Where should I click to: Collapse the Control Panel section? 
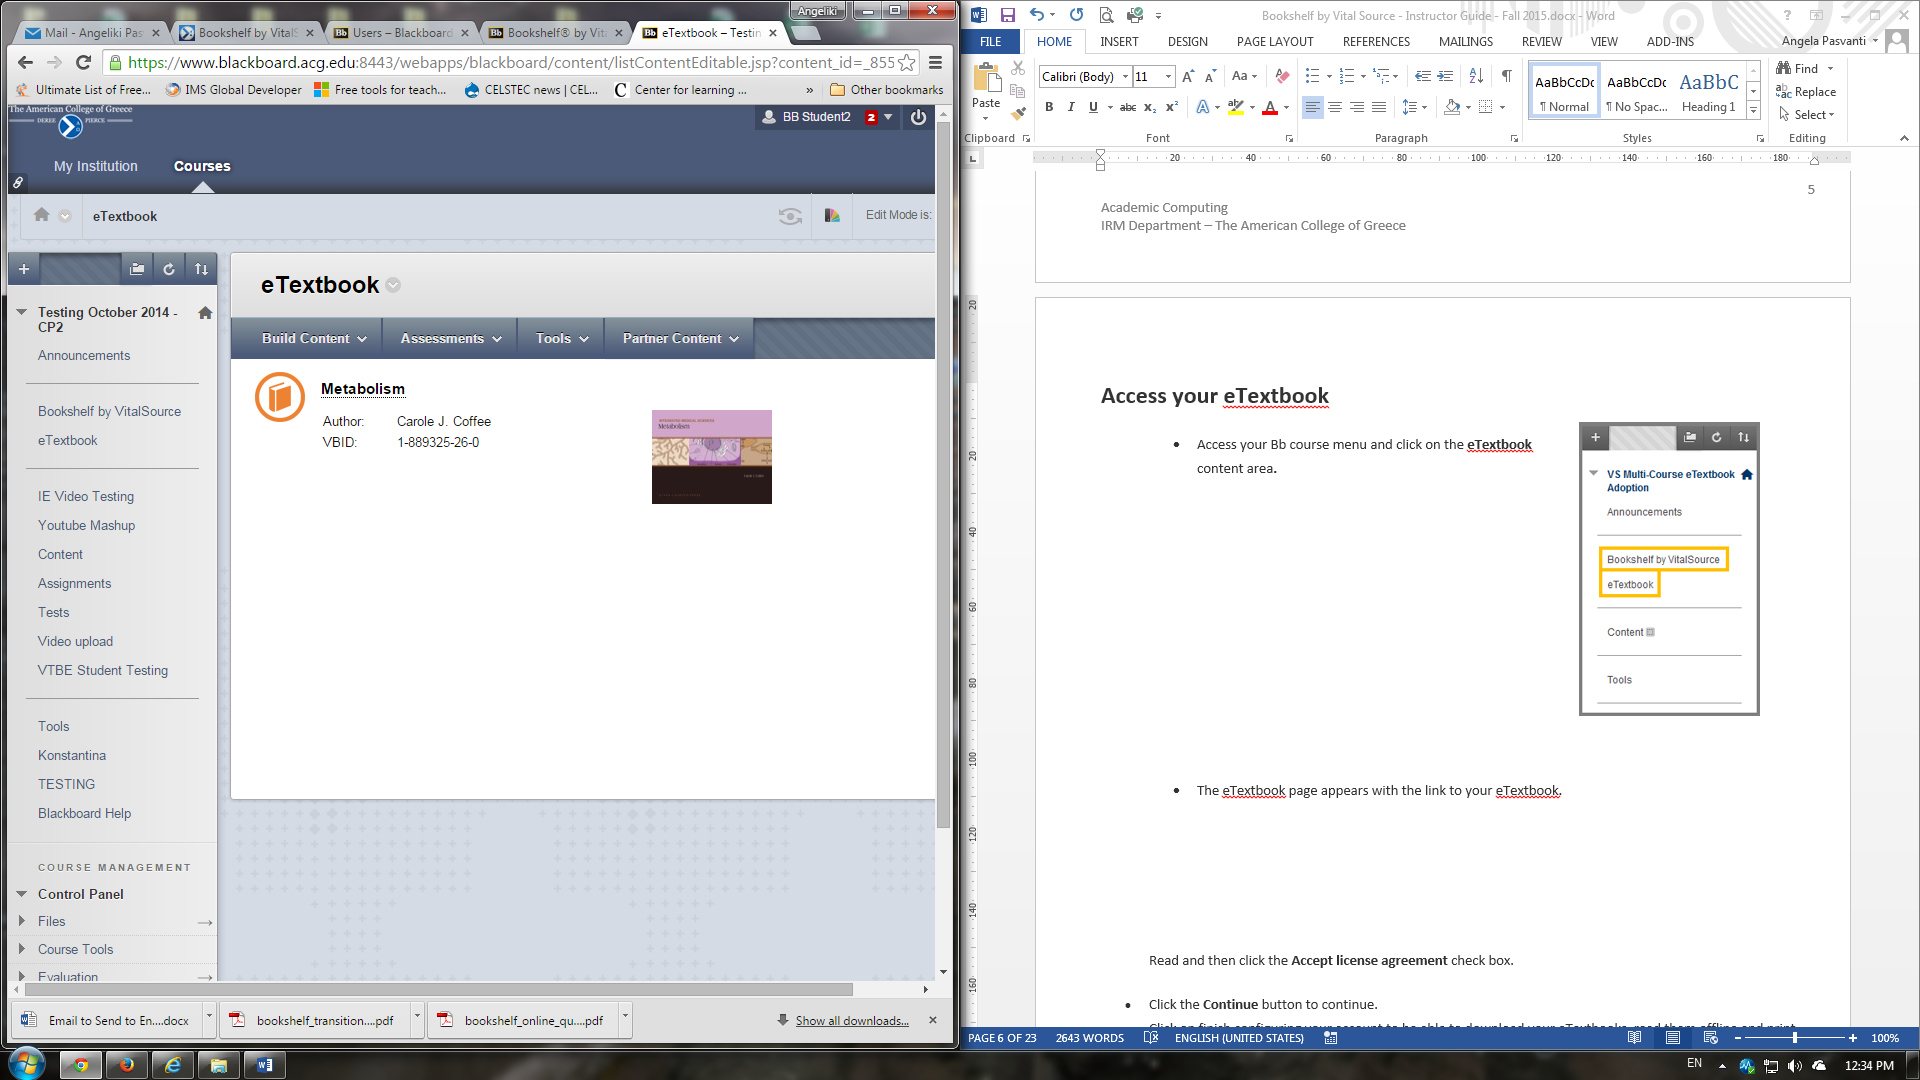coord(22,894)
